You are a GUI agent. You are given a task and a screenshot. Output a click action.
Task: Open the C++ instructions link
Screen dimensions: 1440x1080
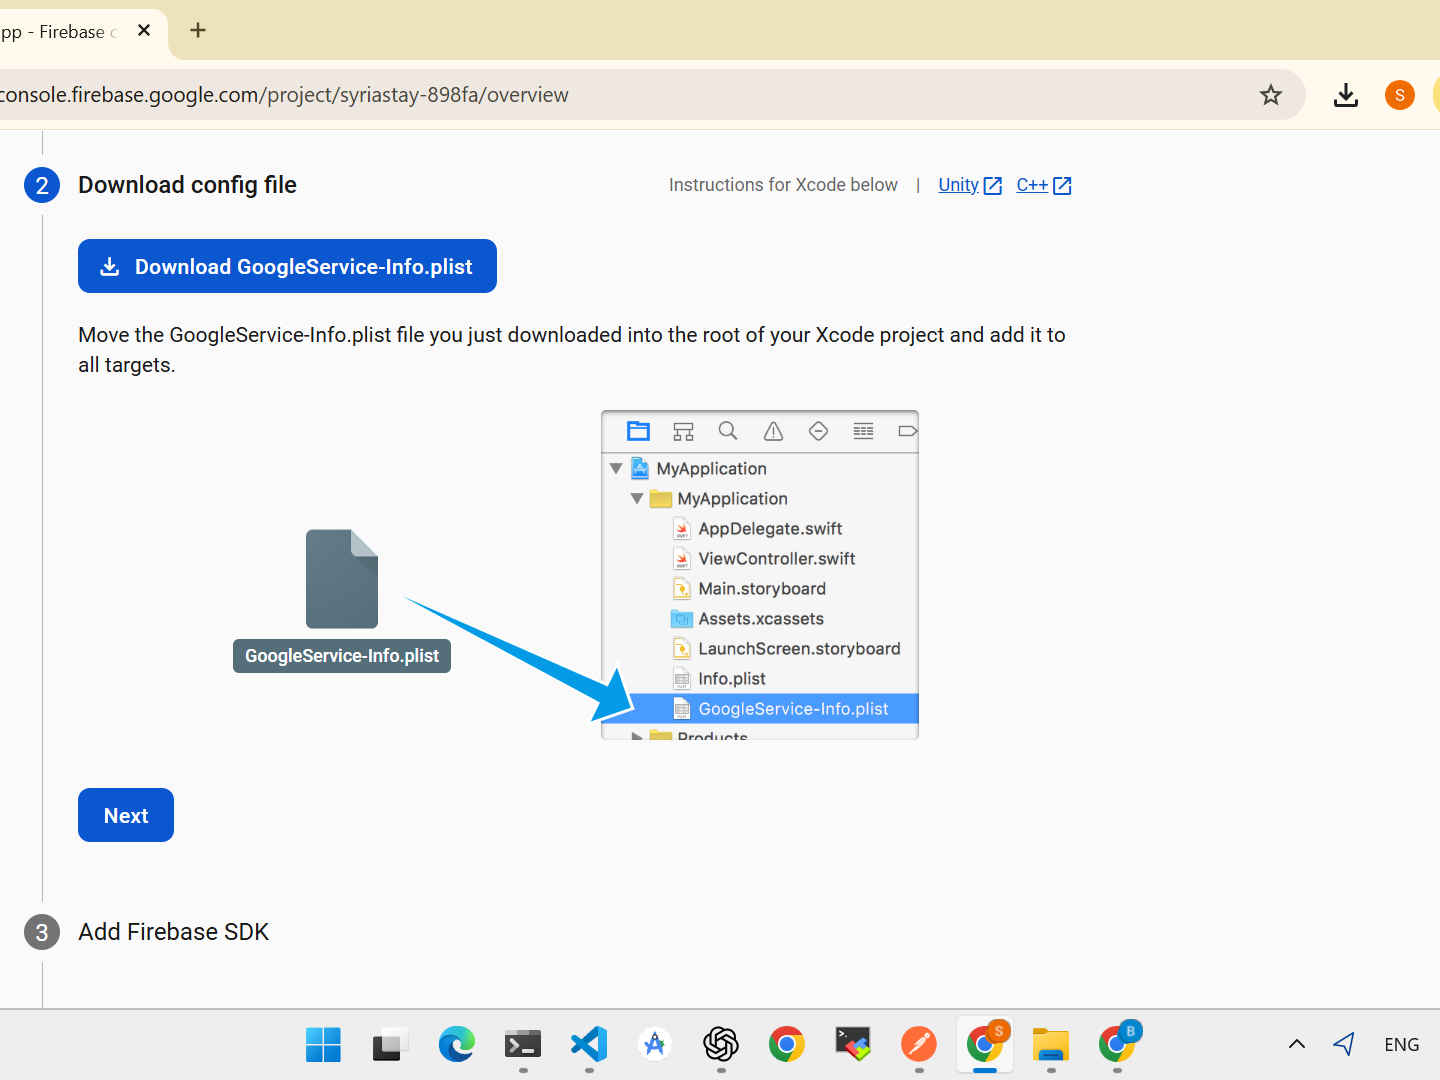pyautogui.click(x=1043, y=185)
